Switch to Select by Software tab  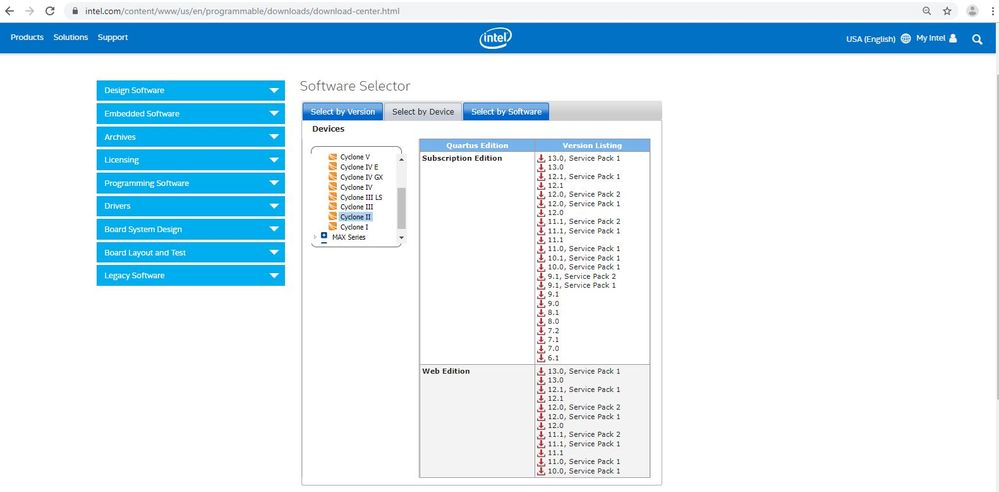(506, 112)
